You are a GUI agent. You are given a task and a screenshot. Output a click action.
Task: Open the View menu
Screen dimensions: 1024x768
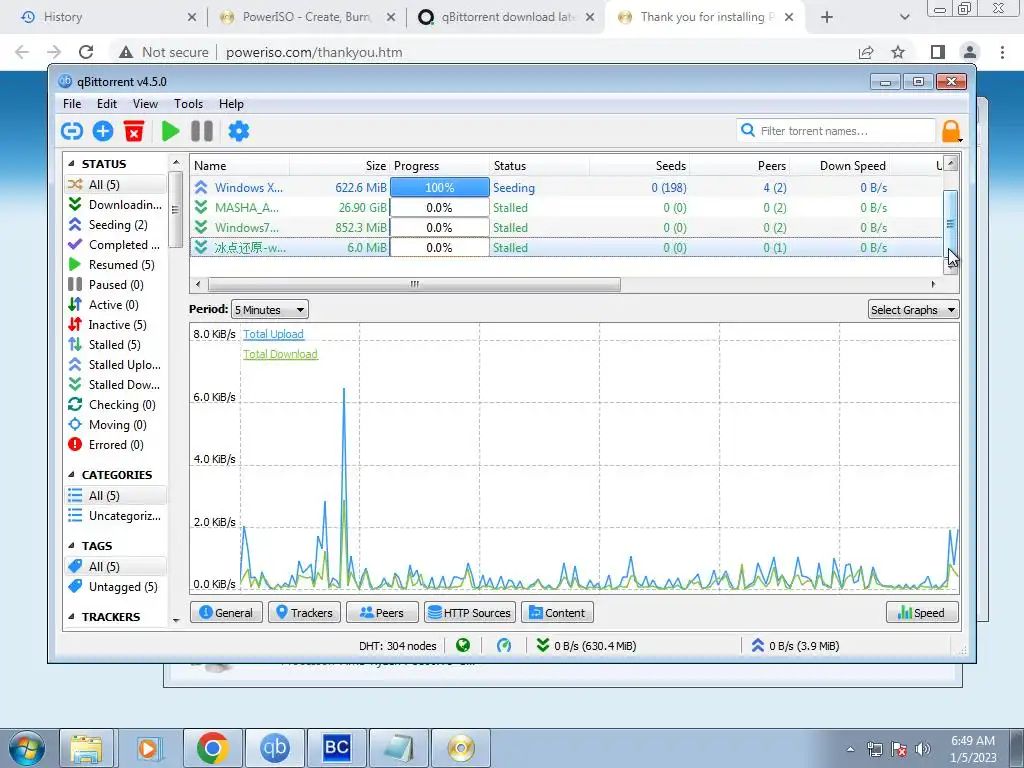(145, 104)
